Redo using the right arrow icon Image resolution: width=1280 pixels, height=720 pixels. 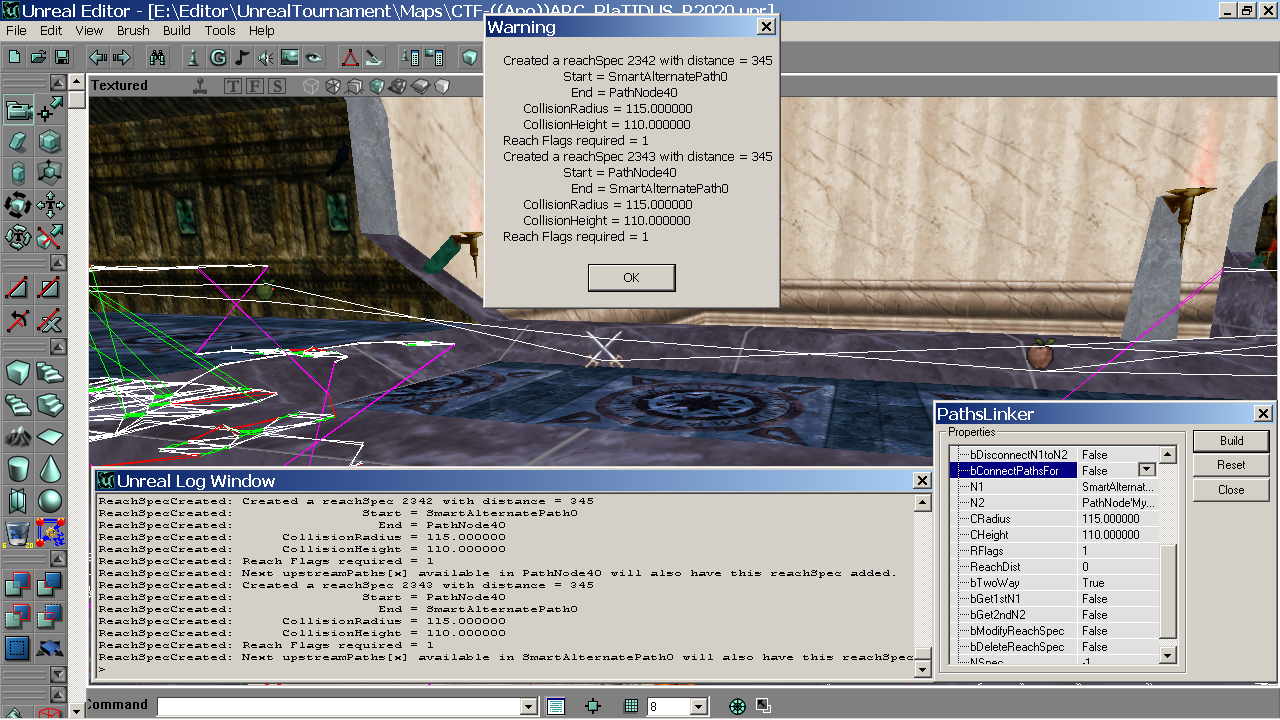coord(121,57)
